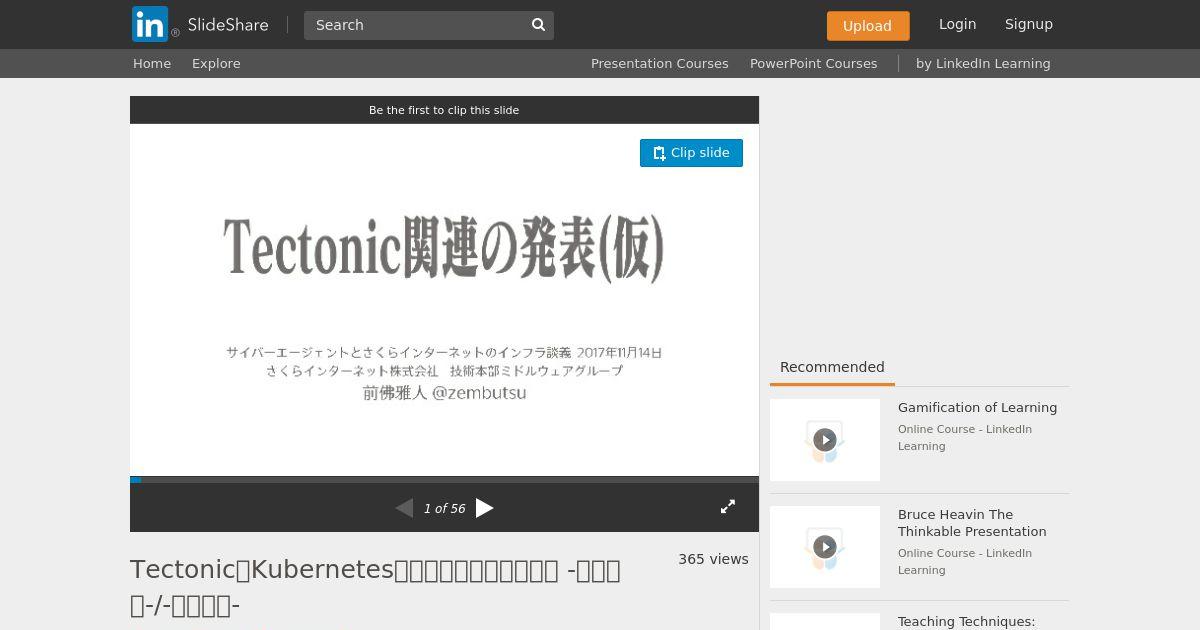The width and height of the screenshot is (1200, 630).
Task: Open the by LinkedIn Learning link
Action: click(983, 63)
